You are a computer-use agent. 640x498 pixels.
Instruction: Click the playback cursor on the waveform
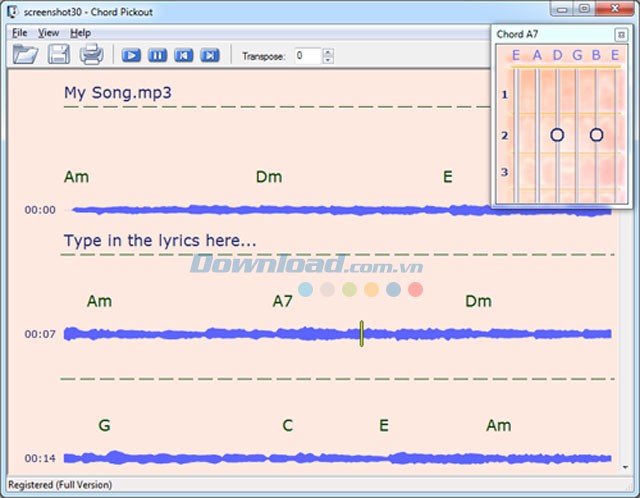point(361,334)
